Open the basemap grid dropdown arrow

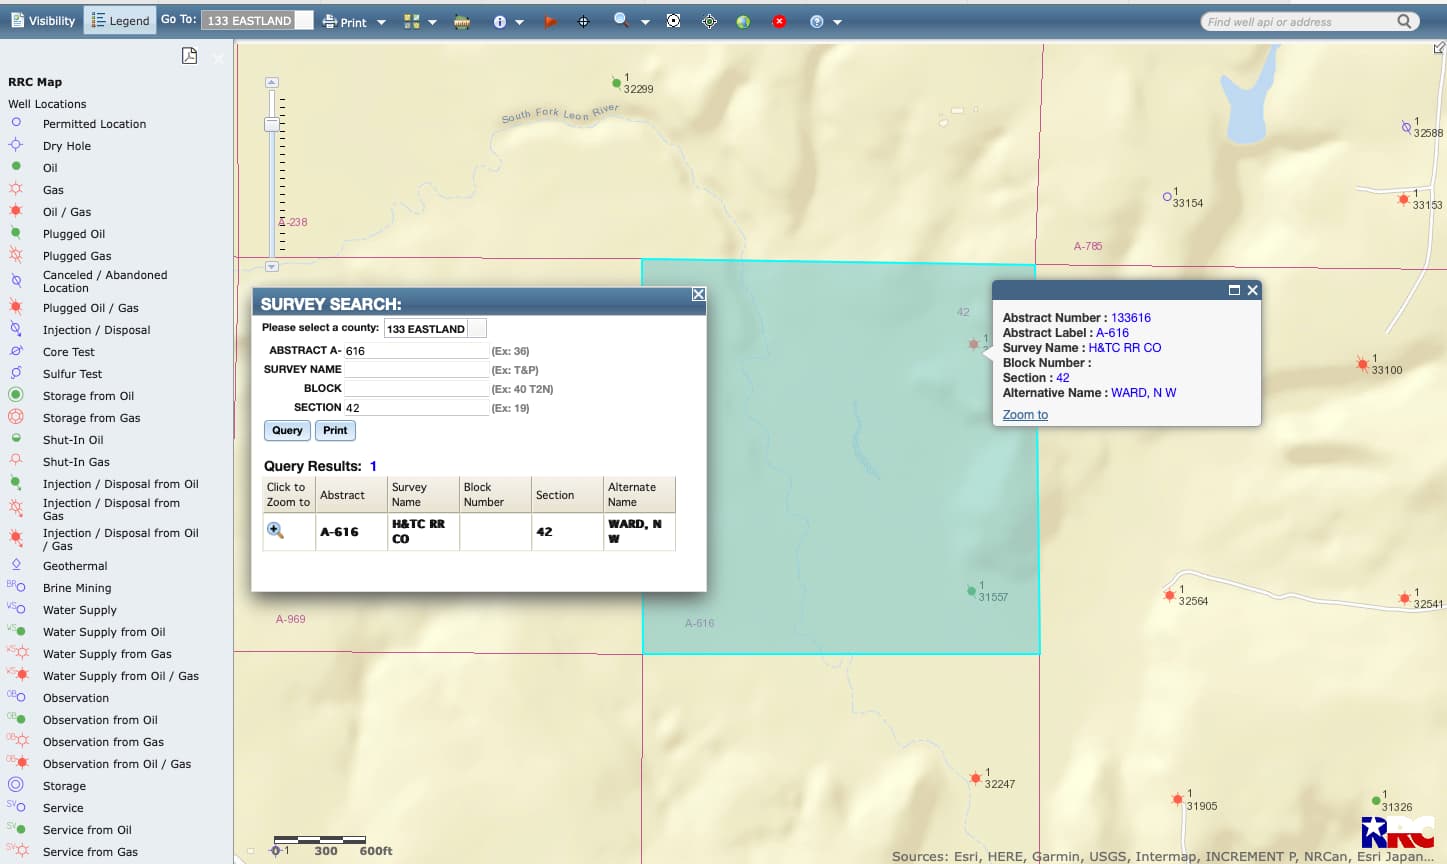pos(432,22)
